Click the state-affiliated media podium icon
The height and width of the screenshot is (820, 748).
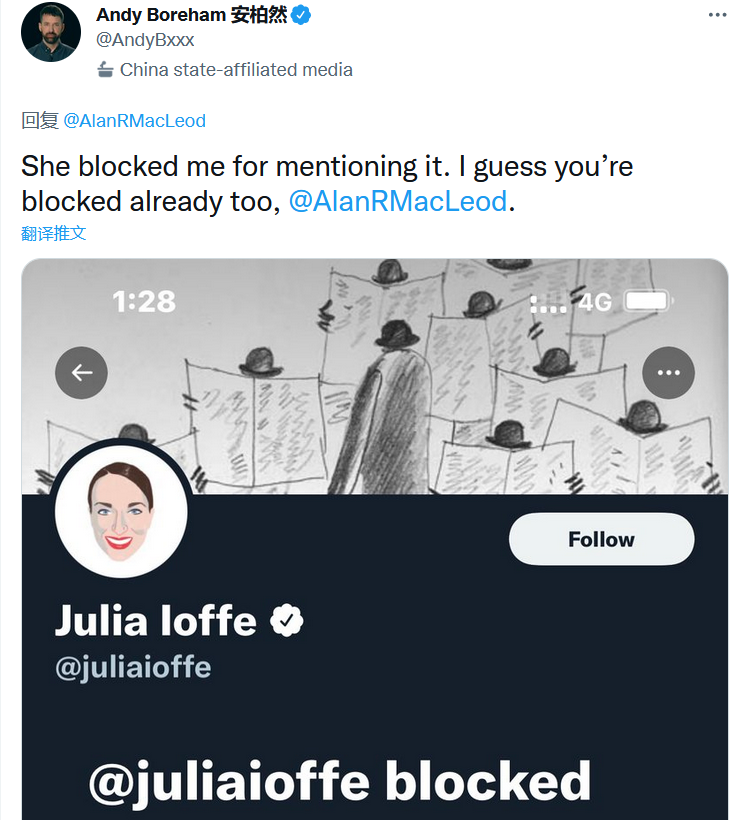(x=105, y=70)
